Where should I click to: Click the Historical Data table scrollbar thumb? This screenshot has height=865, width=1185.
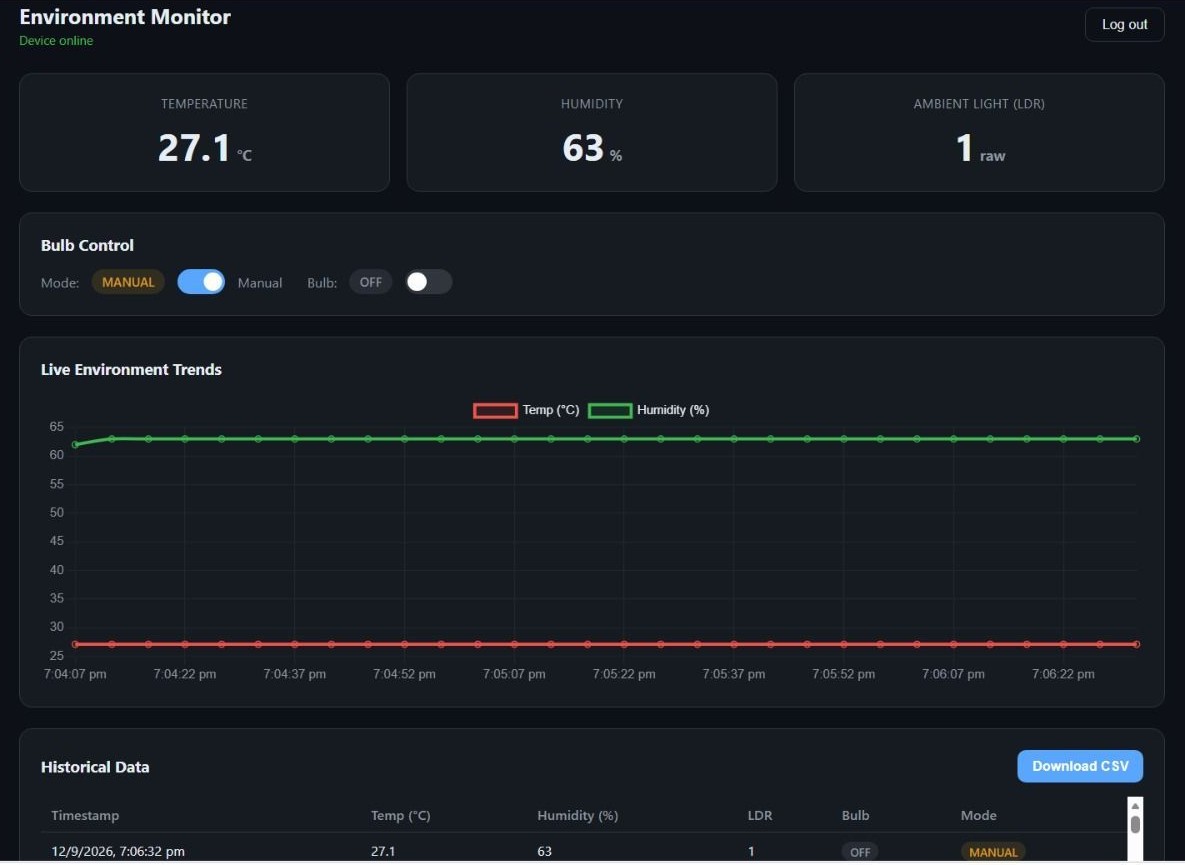click(1135, 824)
